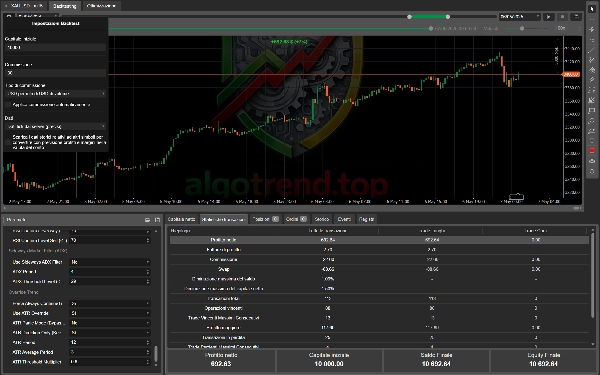Click the Commissioni input field
This screenshot has width=600, height=375.
tap(55, 73)
